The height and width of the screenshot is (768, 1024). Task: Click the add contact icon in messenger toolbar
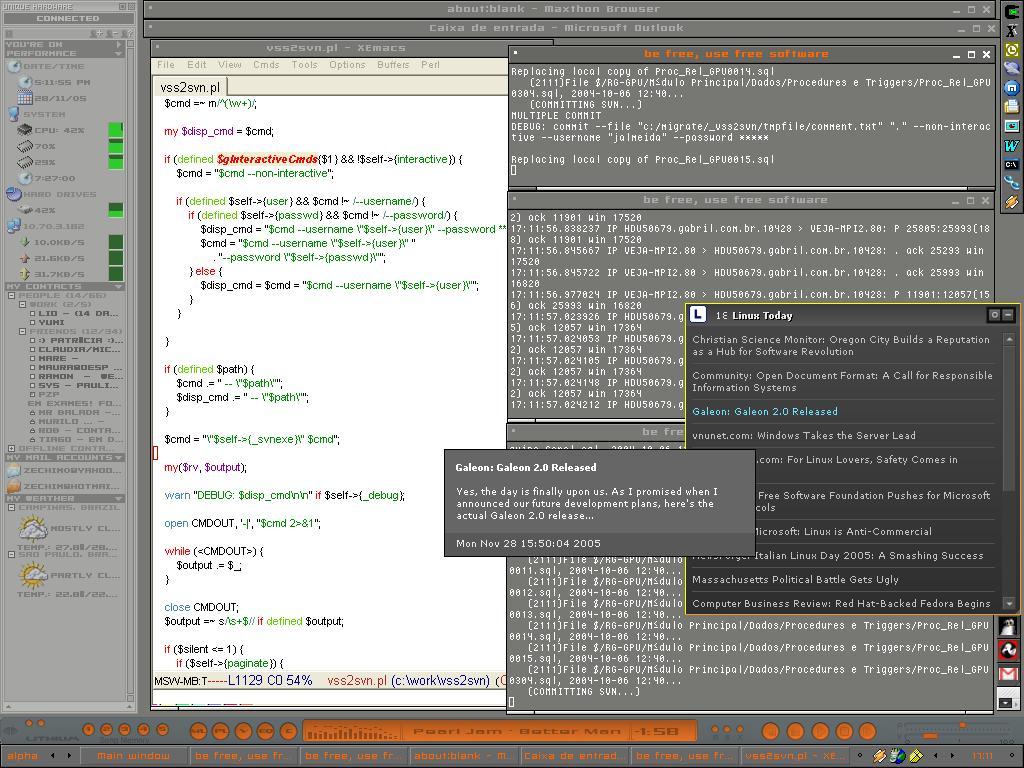pyautogui.click(x=98, y=33)
